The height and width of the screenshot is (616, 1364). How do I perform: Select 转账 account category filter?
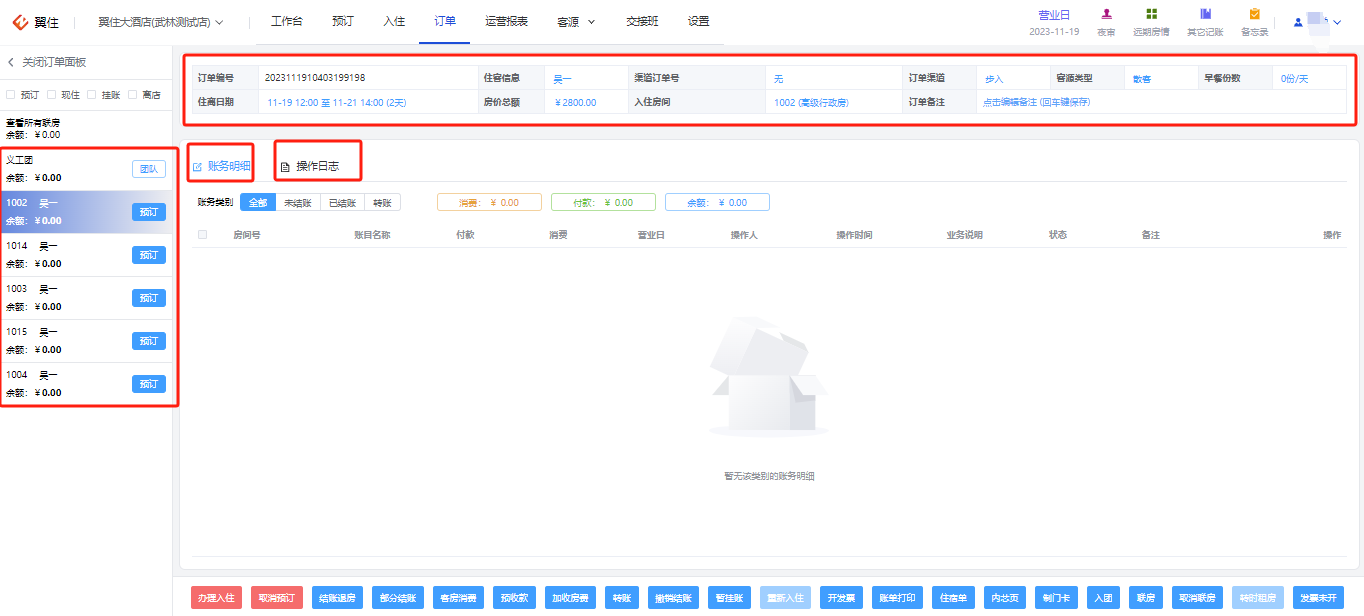point(382,202)
